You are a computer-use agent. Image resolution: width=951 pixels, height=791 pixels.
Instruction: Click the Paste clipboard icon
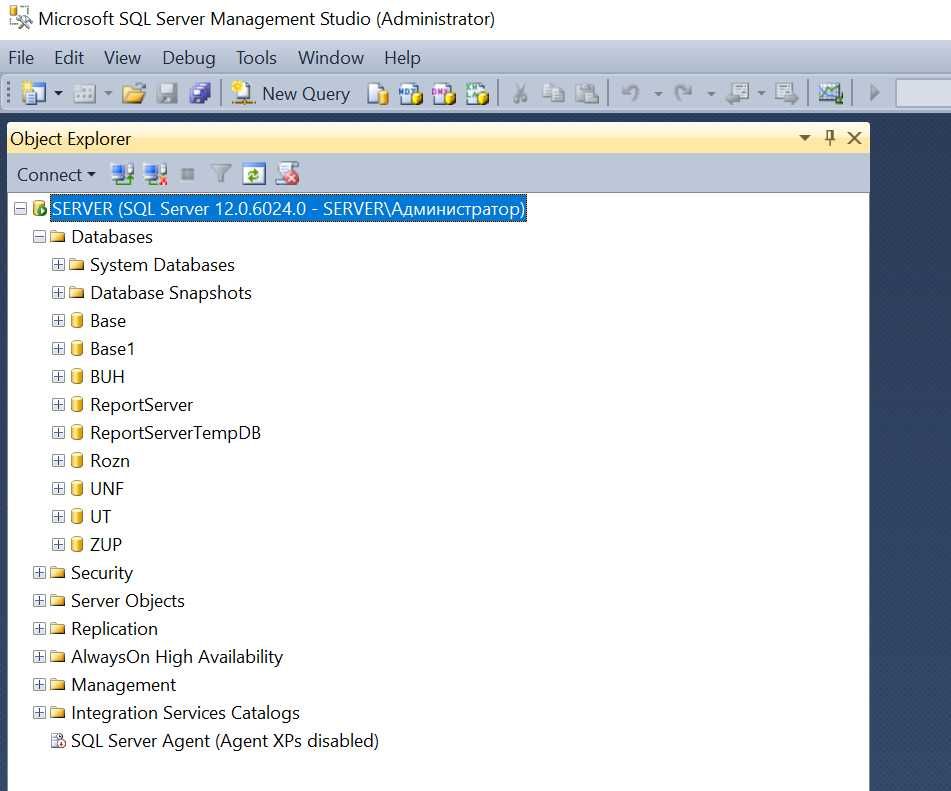pos(586,93)
